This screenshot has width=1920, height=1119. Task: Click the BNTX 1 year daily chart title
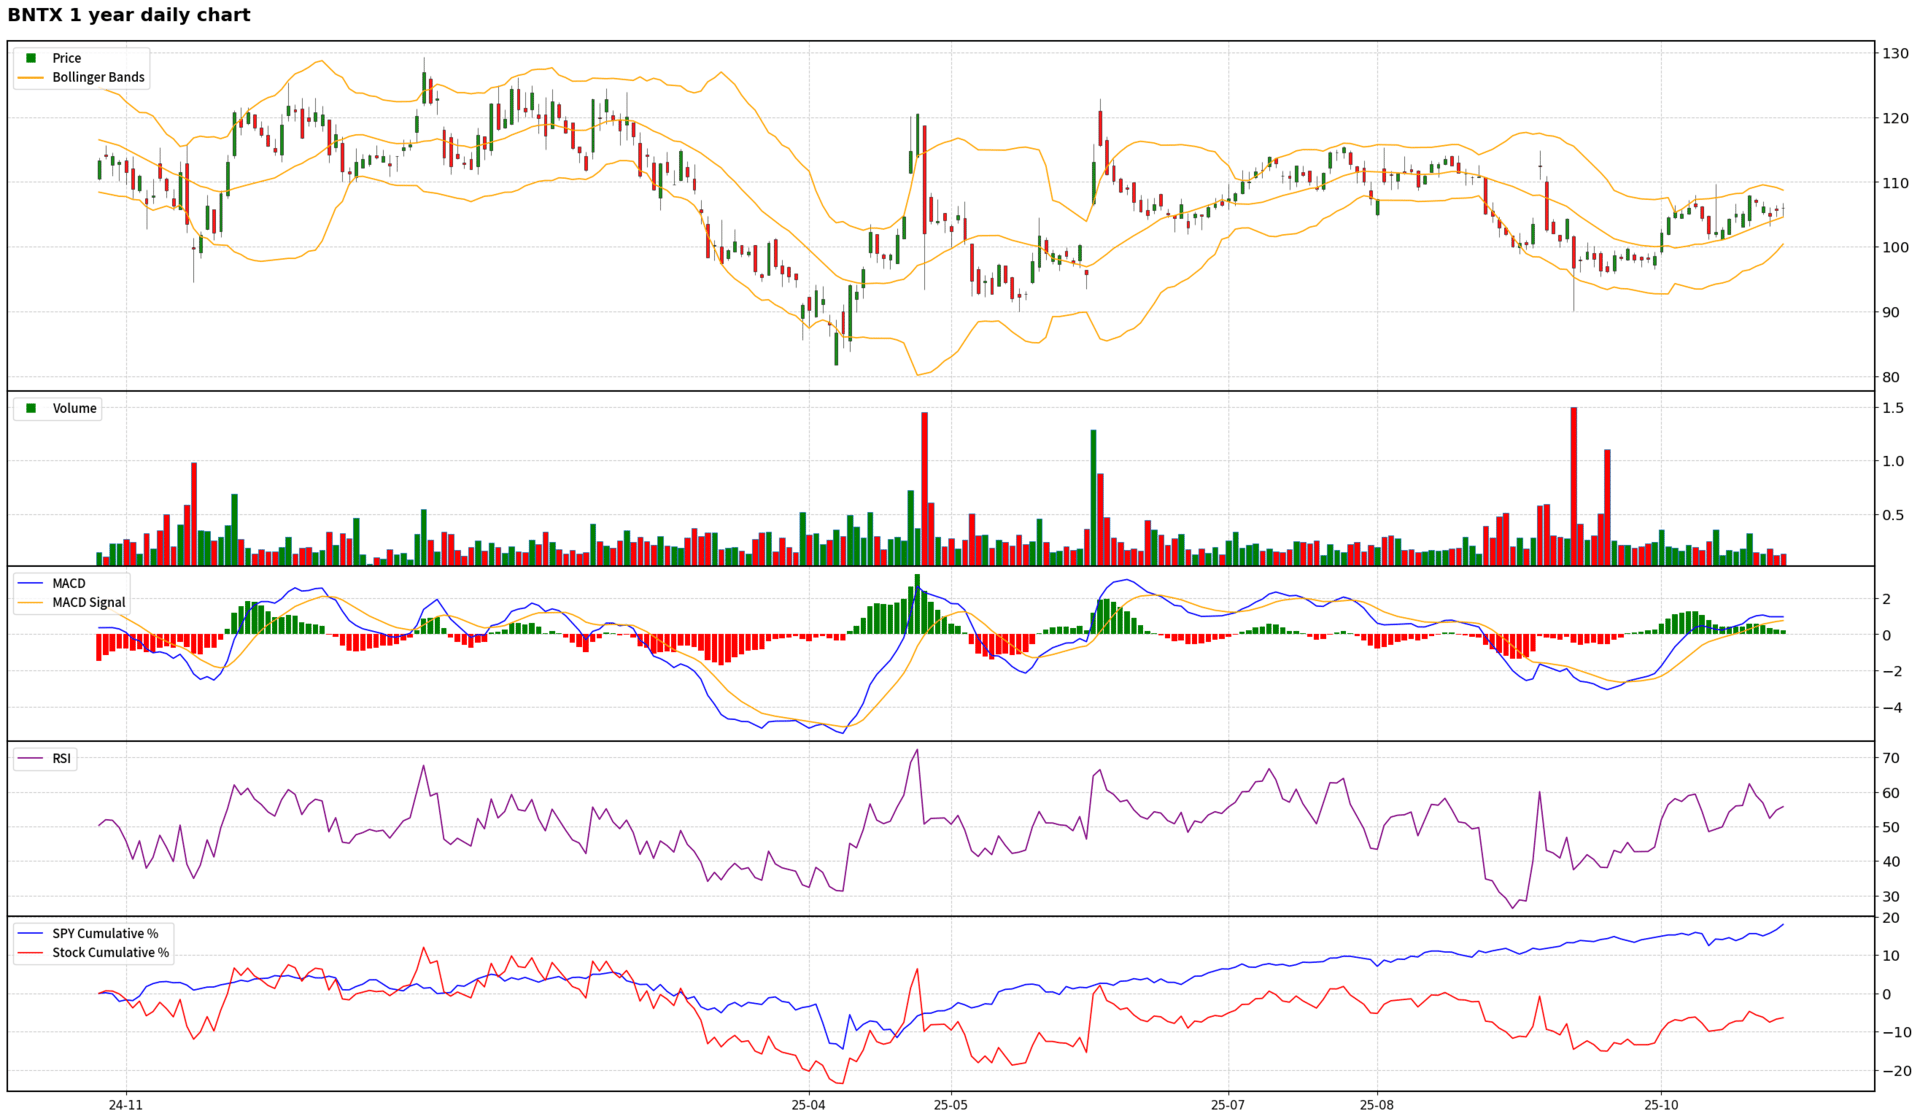point(129,15)
